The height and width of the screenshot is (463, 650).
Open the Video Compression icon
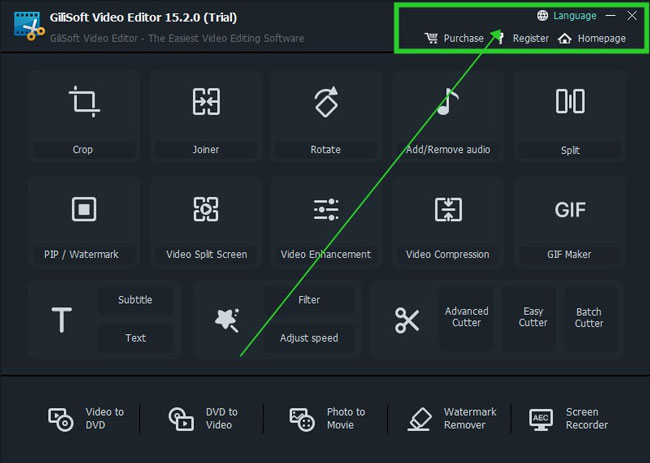[x=448, y=209]
